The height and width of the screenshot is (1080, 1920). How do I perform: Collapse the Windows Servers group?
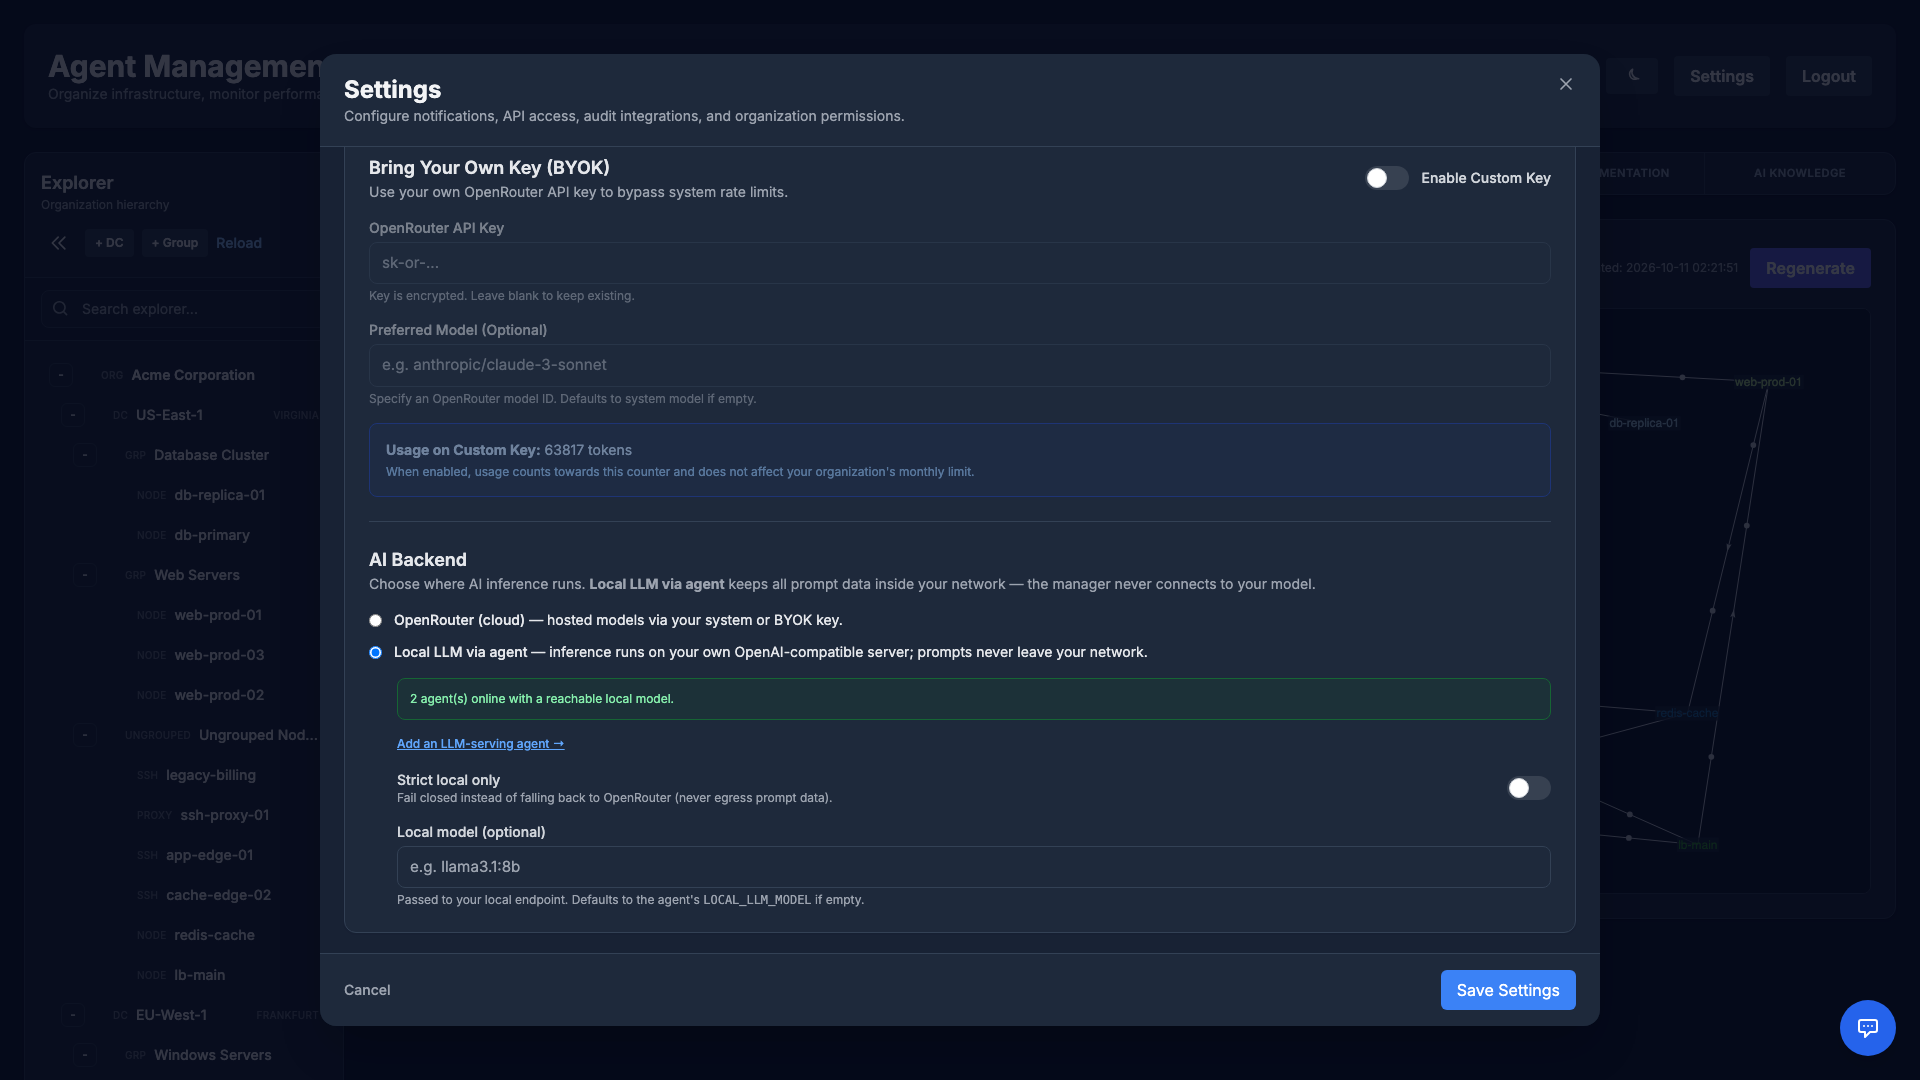pyautogui.click(x=85, y=1055)
